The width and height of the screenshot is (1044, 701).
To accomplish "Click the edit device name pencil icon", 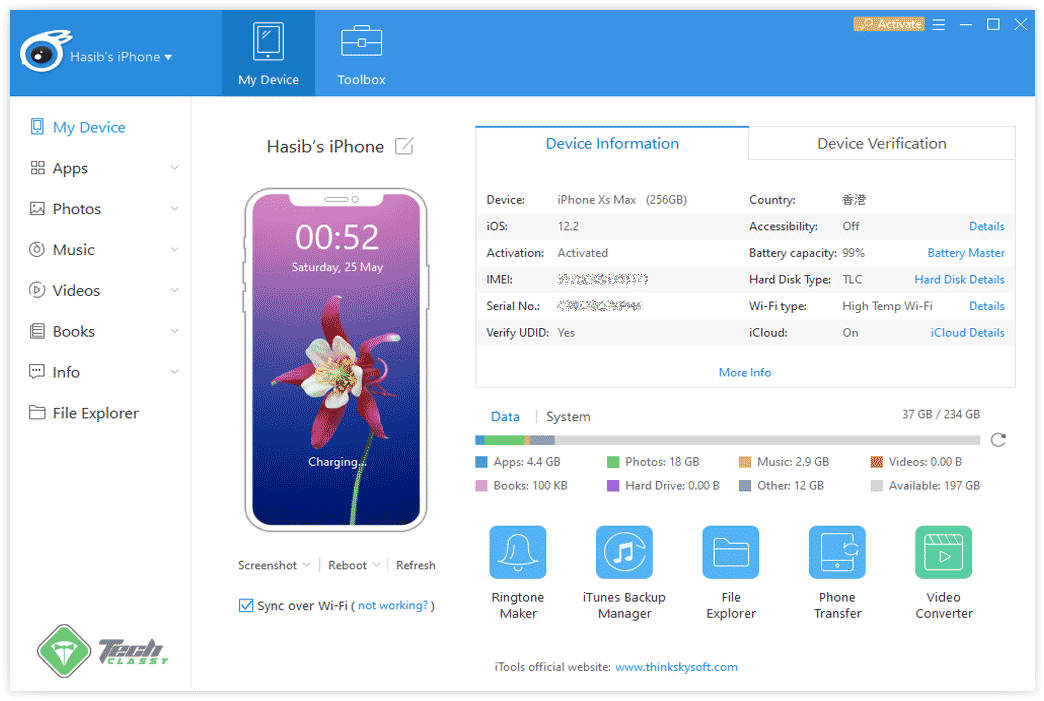I will 404,147.
